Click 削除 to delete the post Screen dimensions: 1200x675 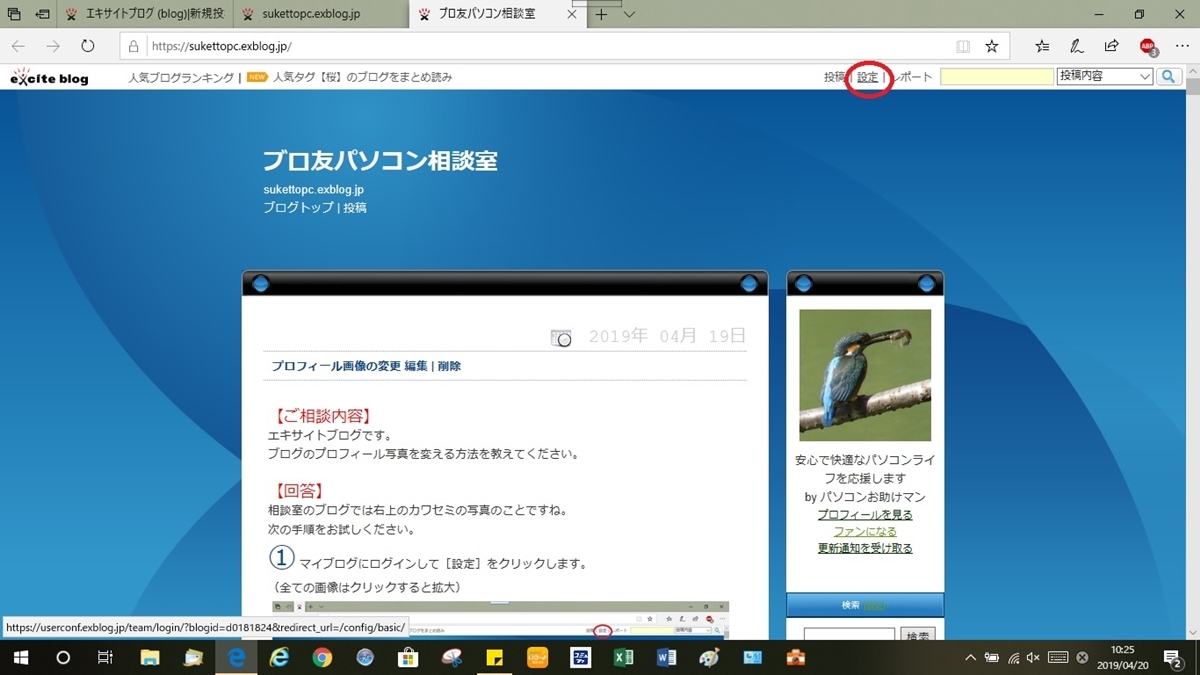click(x=449, y=366)
